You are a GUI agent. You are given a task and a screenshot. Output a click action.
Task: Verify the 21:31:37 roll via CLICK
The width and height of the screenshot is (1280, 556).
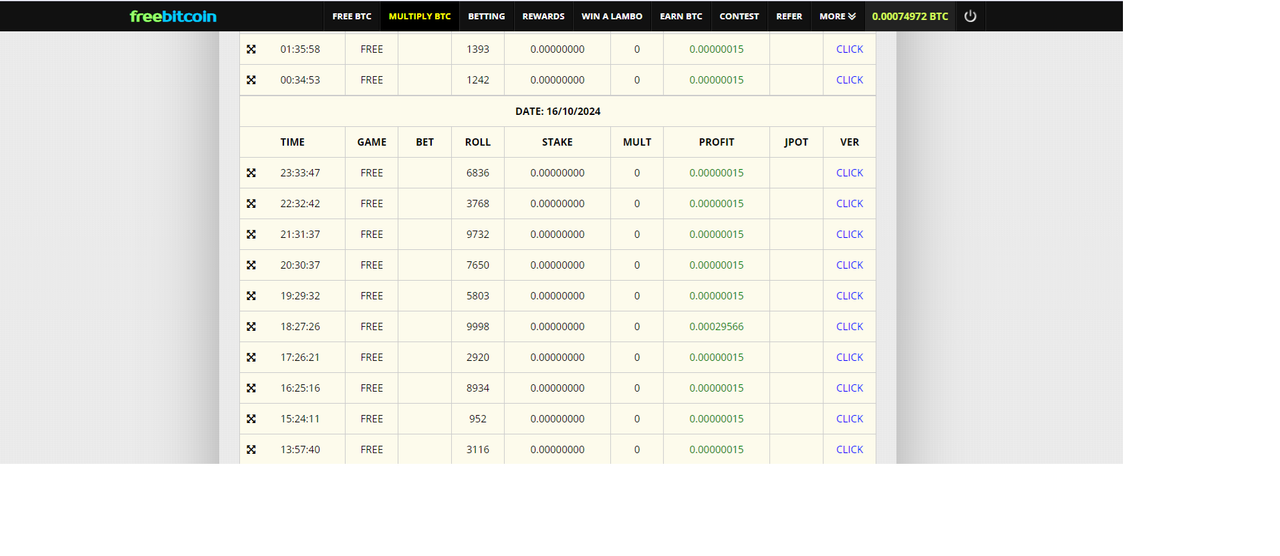pyautogui.click(x=850, y=234)
